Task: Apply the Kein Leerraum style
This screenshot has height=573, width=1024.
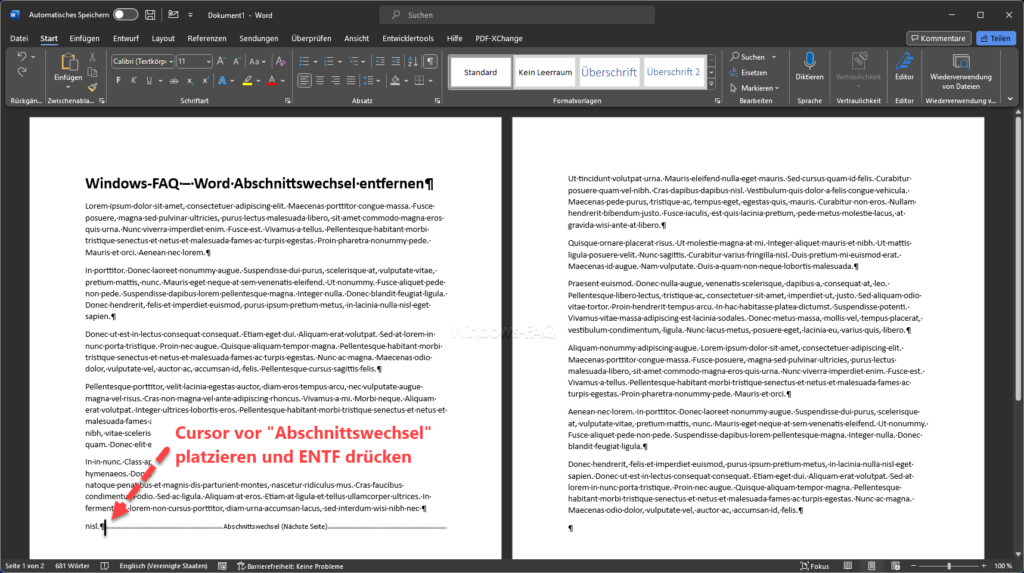Action: coord(545,72)
